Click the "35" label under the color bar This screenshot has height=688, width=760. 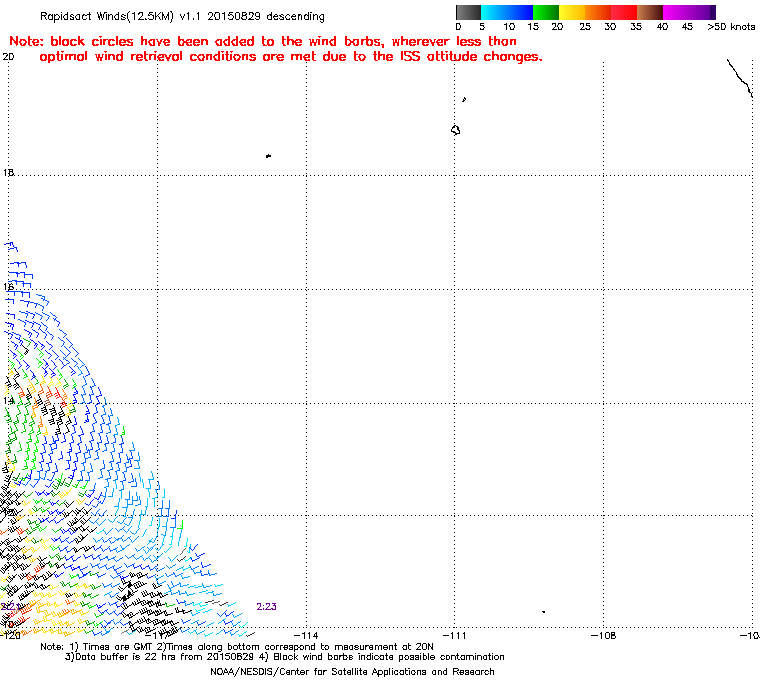pos(636,27)
